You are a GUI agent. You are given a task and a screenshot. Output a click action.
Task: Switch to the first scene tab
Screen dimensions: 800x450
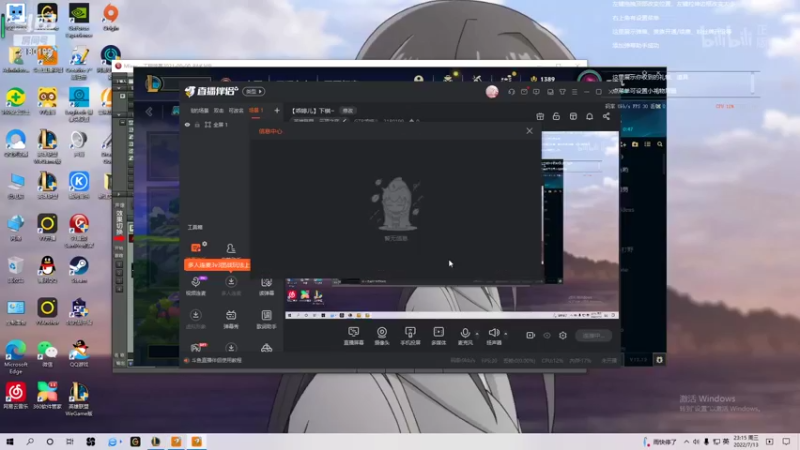pos(199,110)
